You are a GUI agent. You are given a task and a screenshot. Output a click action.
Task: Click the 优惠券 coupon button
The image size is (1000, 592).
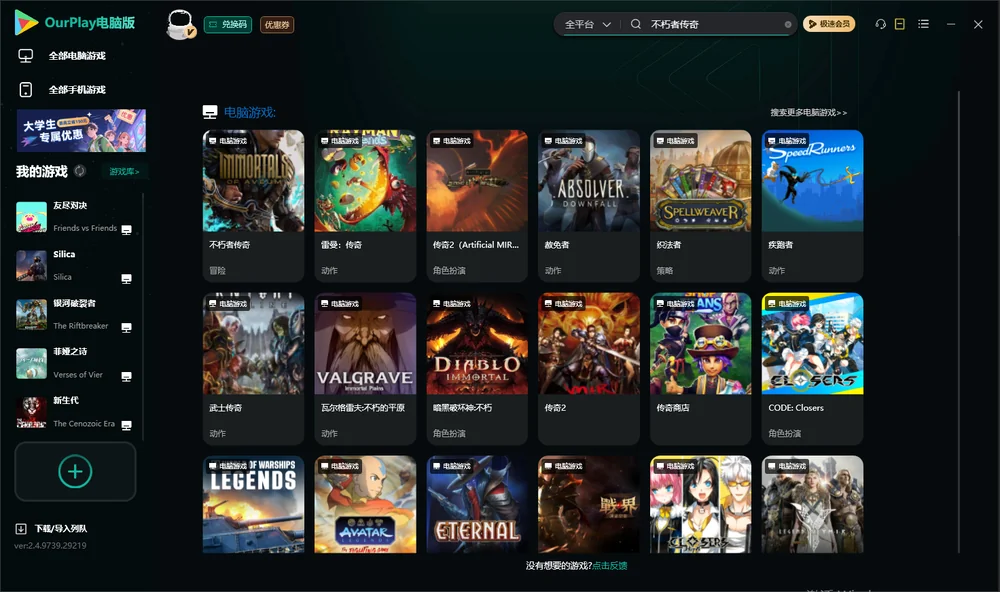(x=277, y=25)
